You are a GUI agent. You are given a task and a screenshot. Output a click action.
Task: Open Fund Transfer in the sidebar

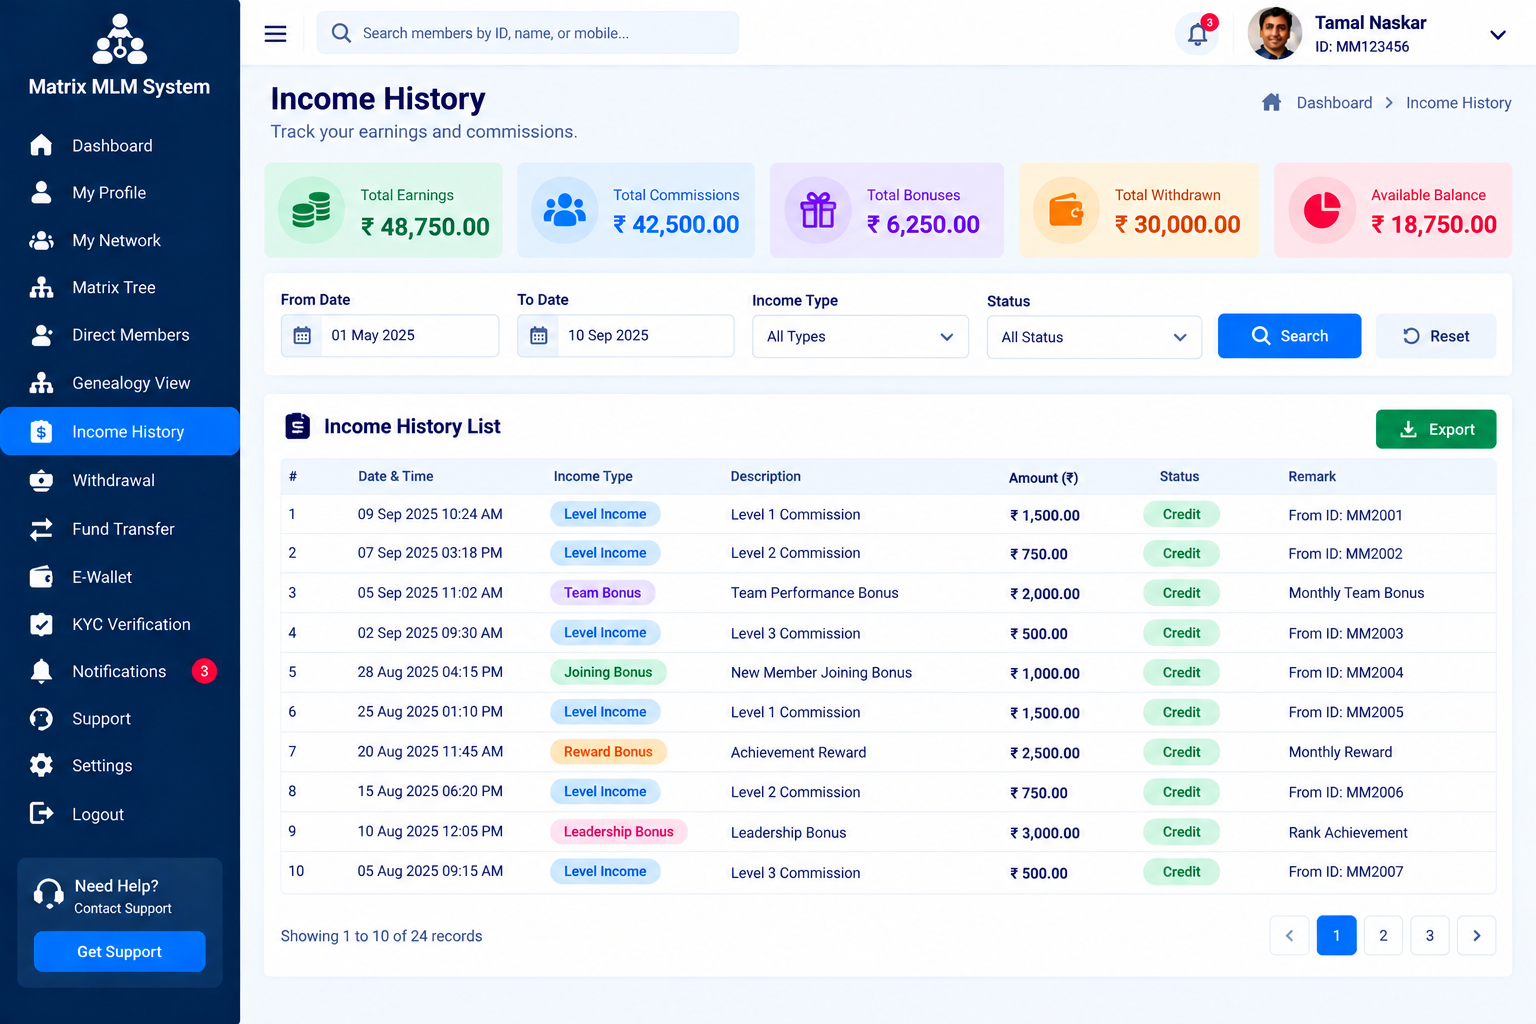point(120,529)
